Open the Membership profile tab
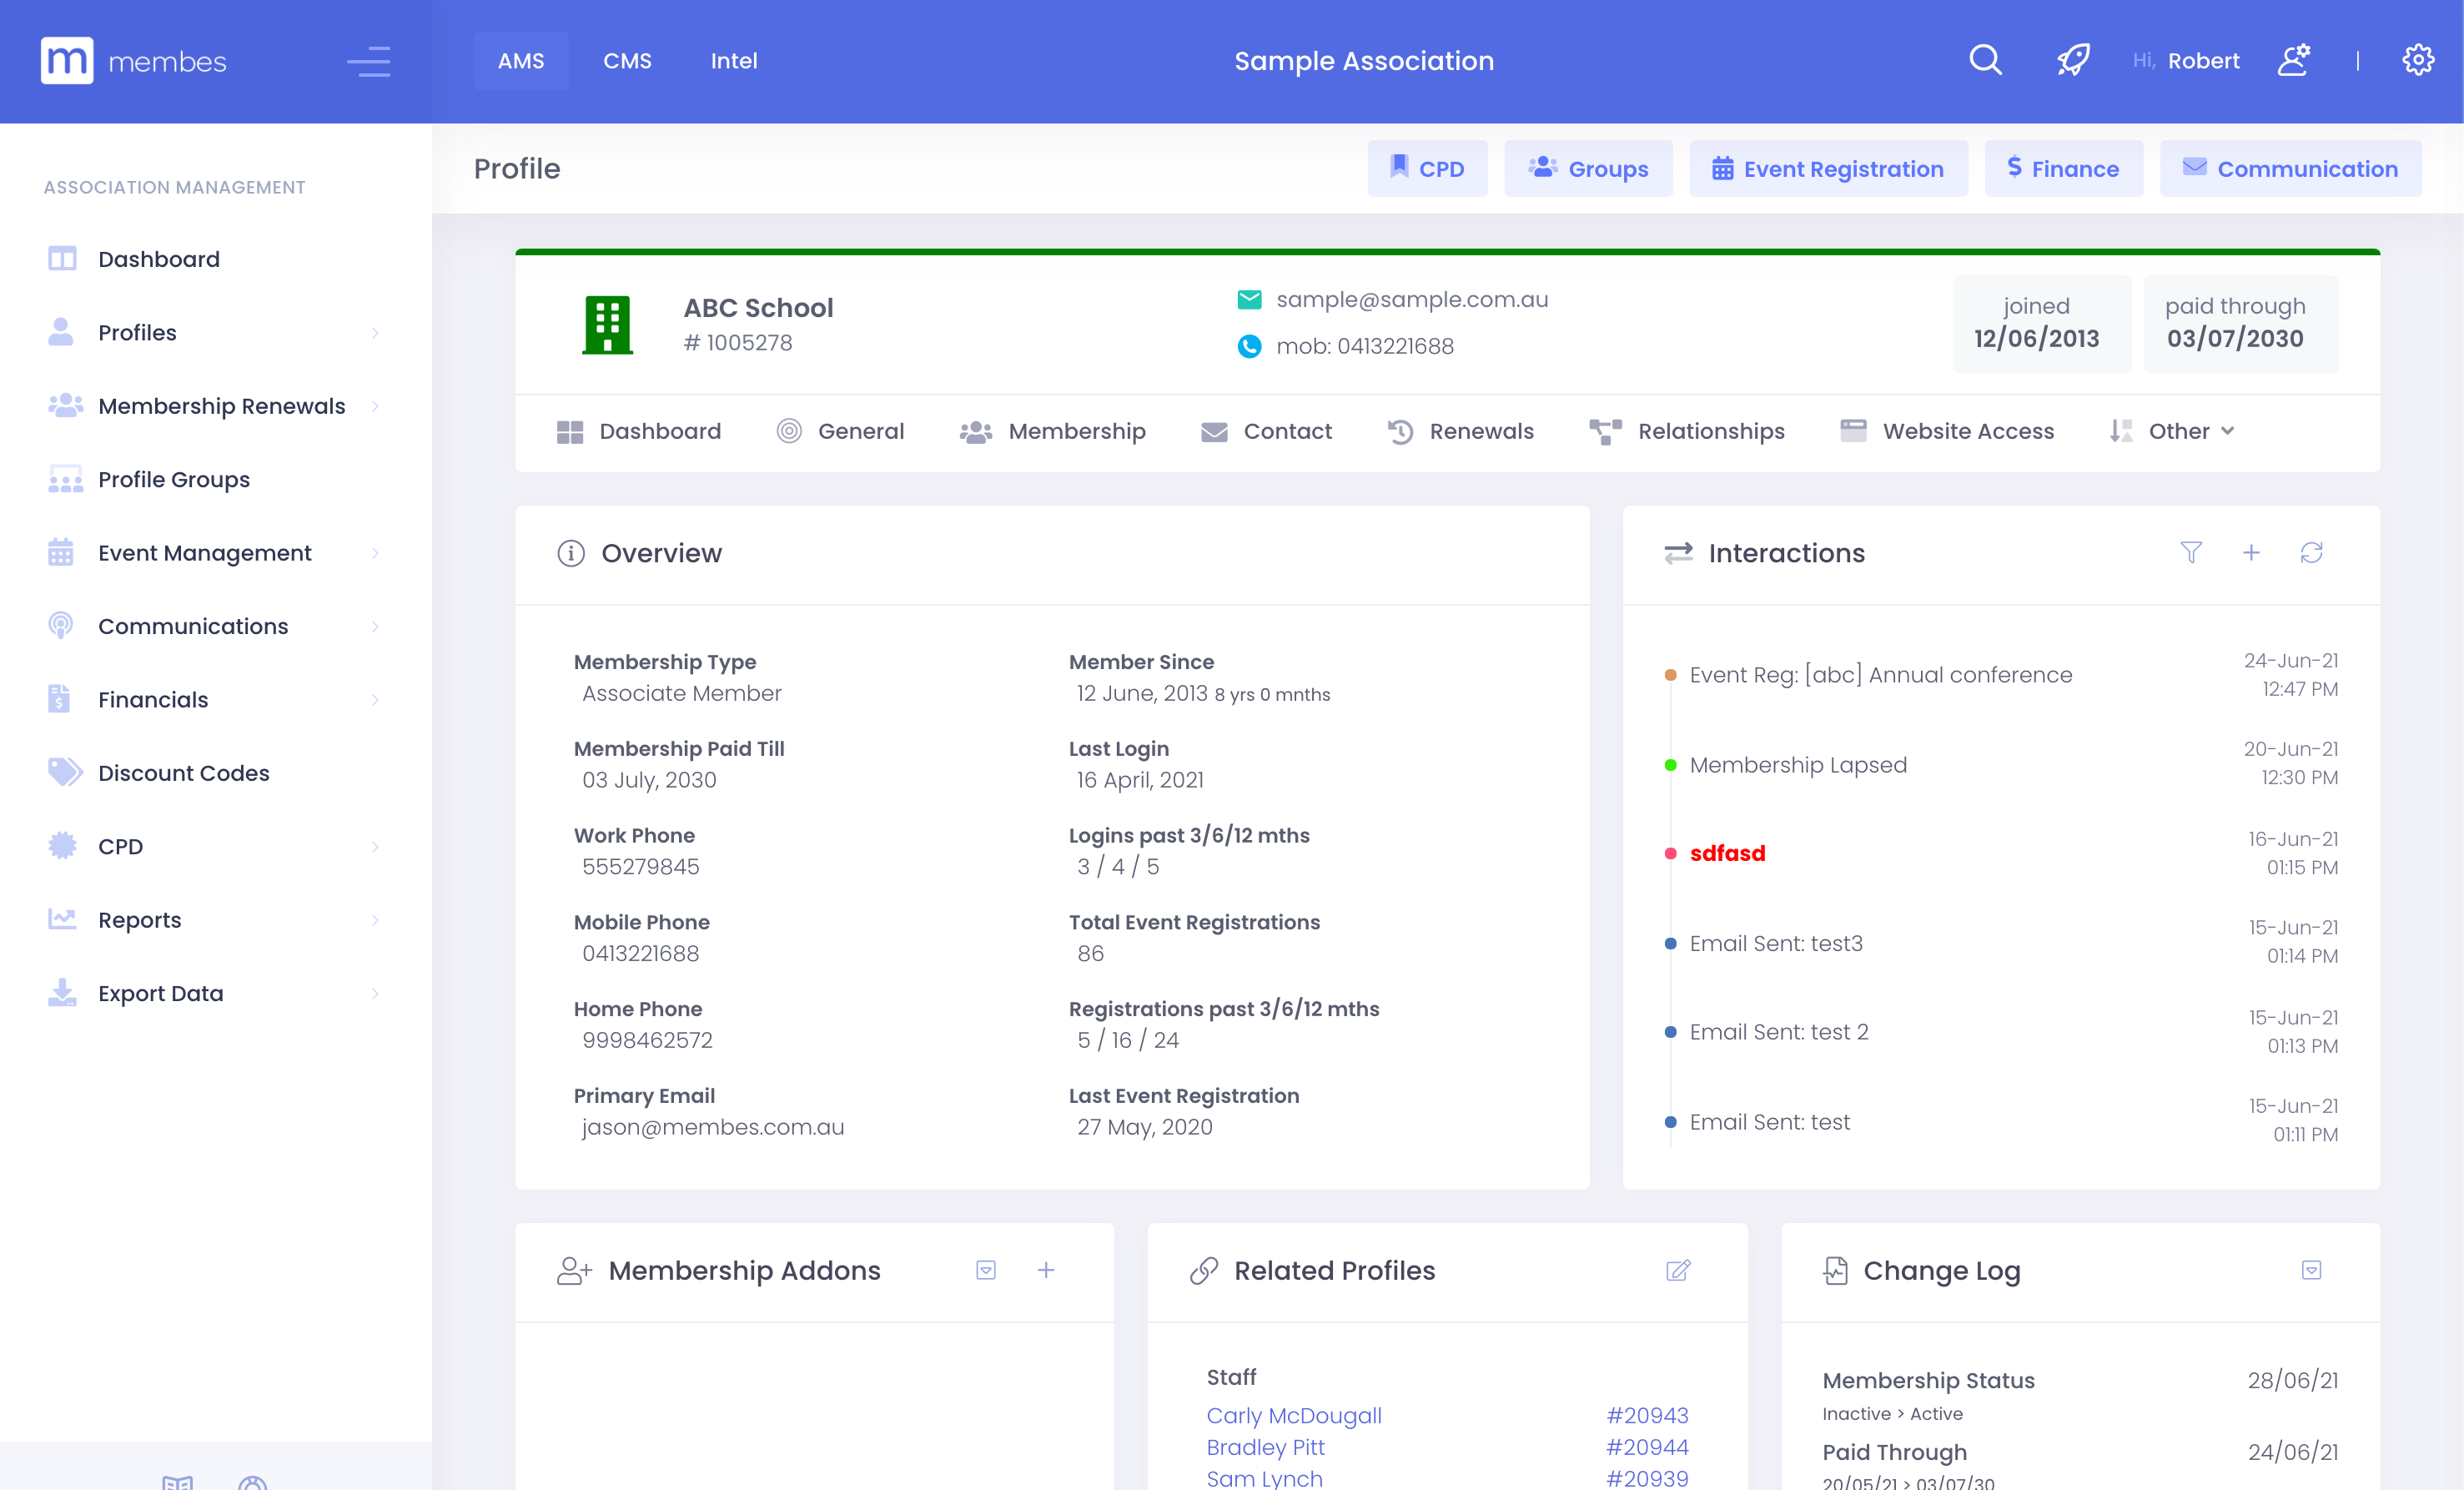 1052,431
